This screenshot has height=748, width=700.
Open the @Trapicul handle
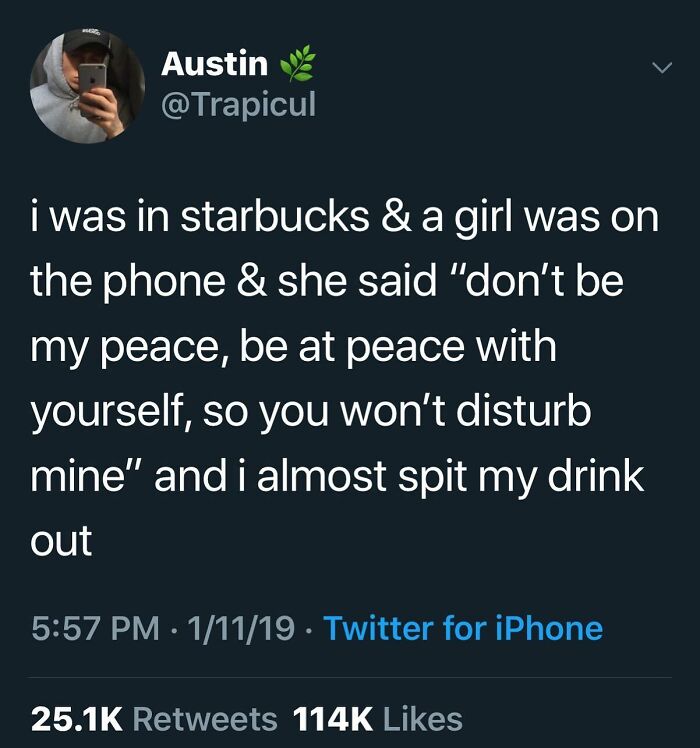click(239, 104)
